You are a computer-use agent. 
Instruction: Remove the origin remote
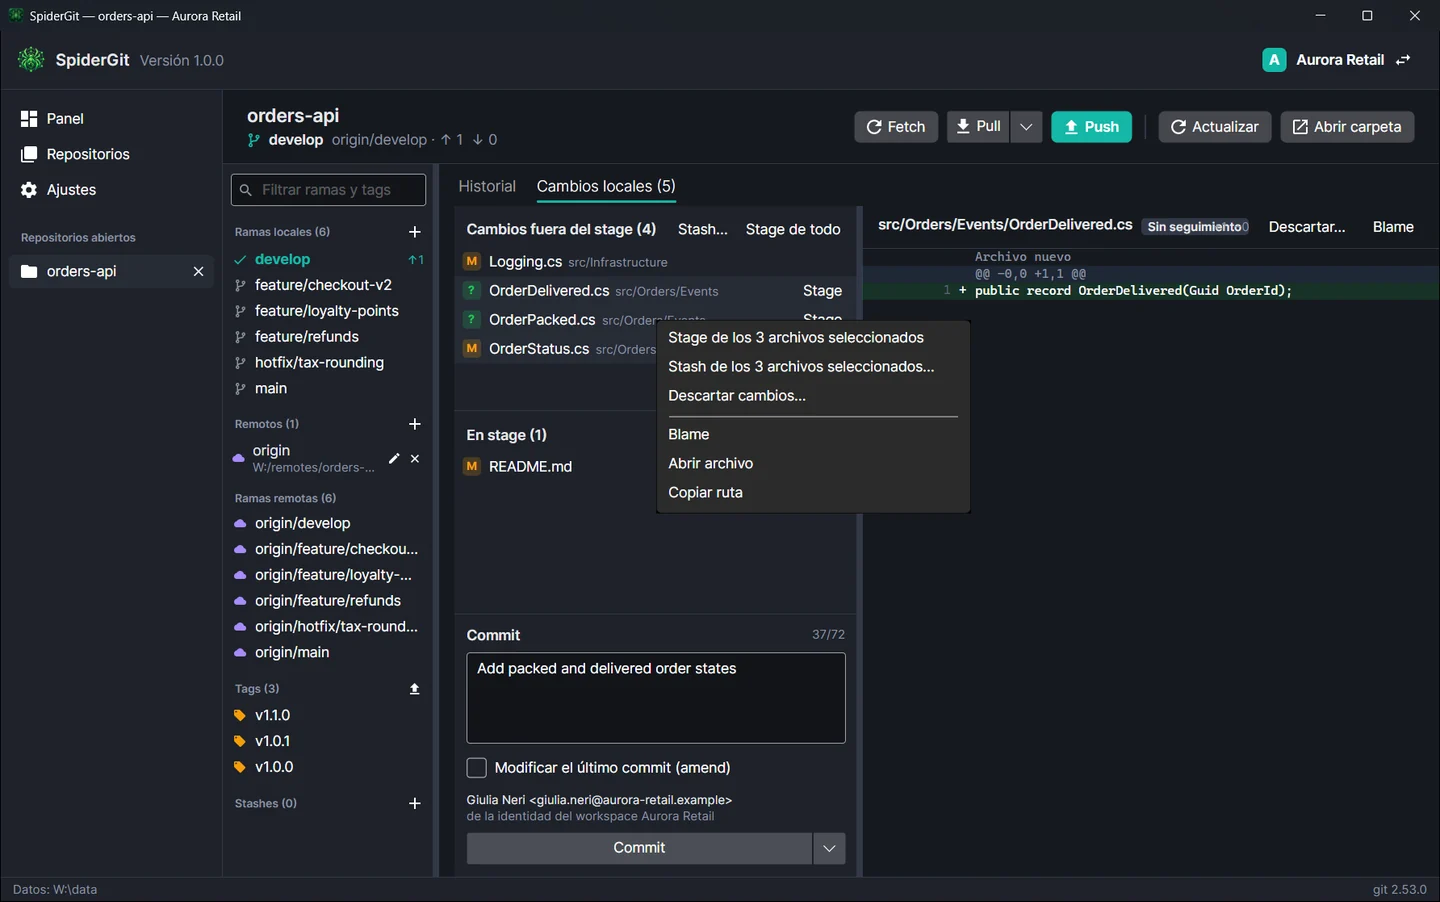point(415,458)
